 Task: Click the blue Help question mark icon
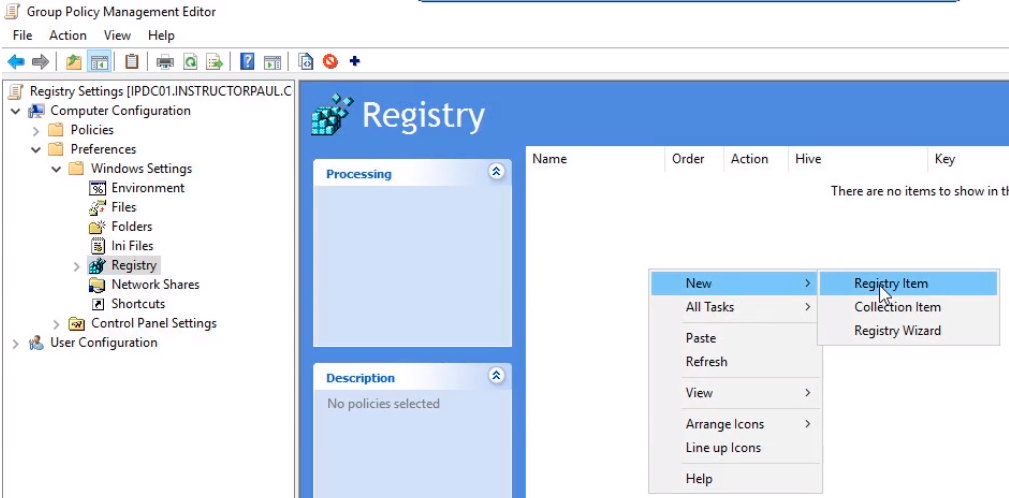[x=247, y=62]
